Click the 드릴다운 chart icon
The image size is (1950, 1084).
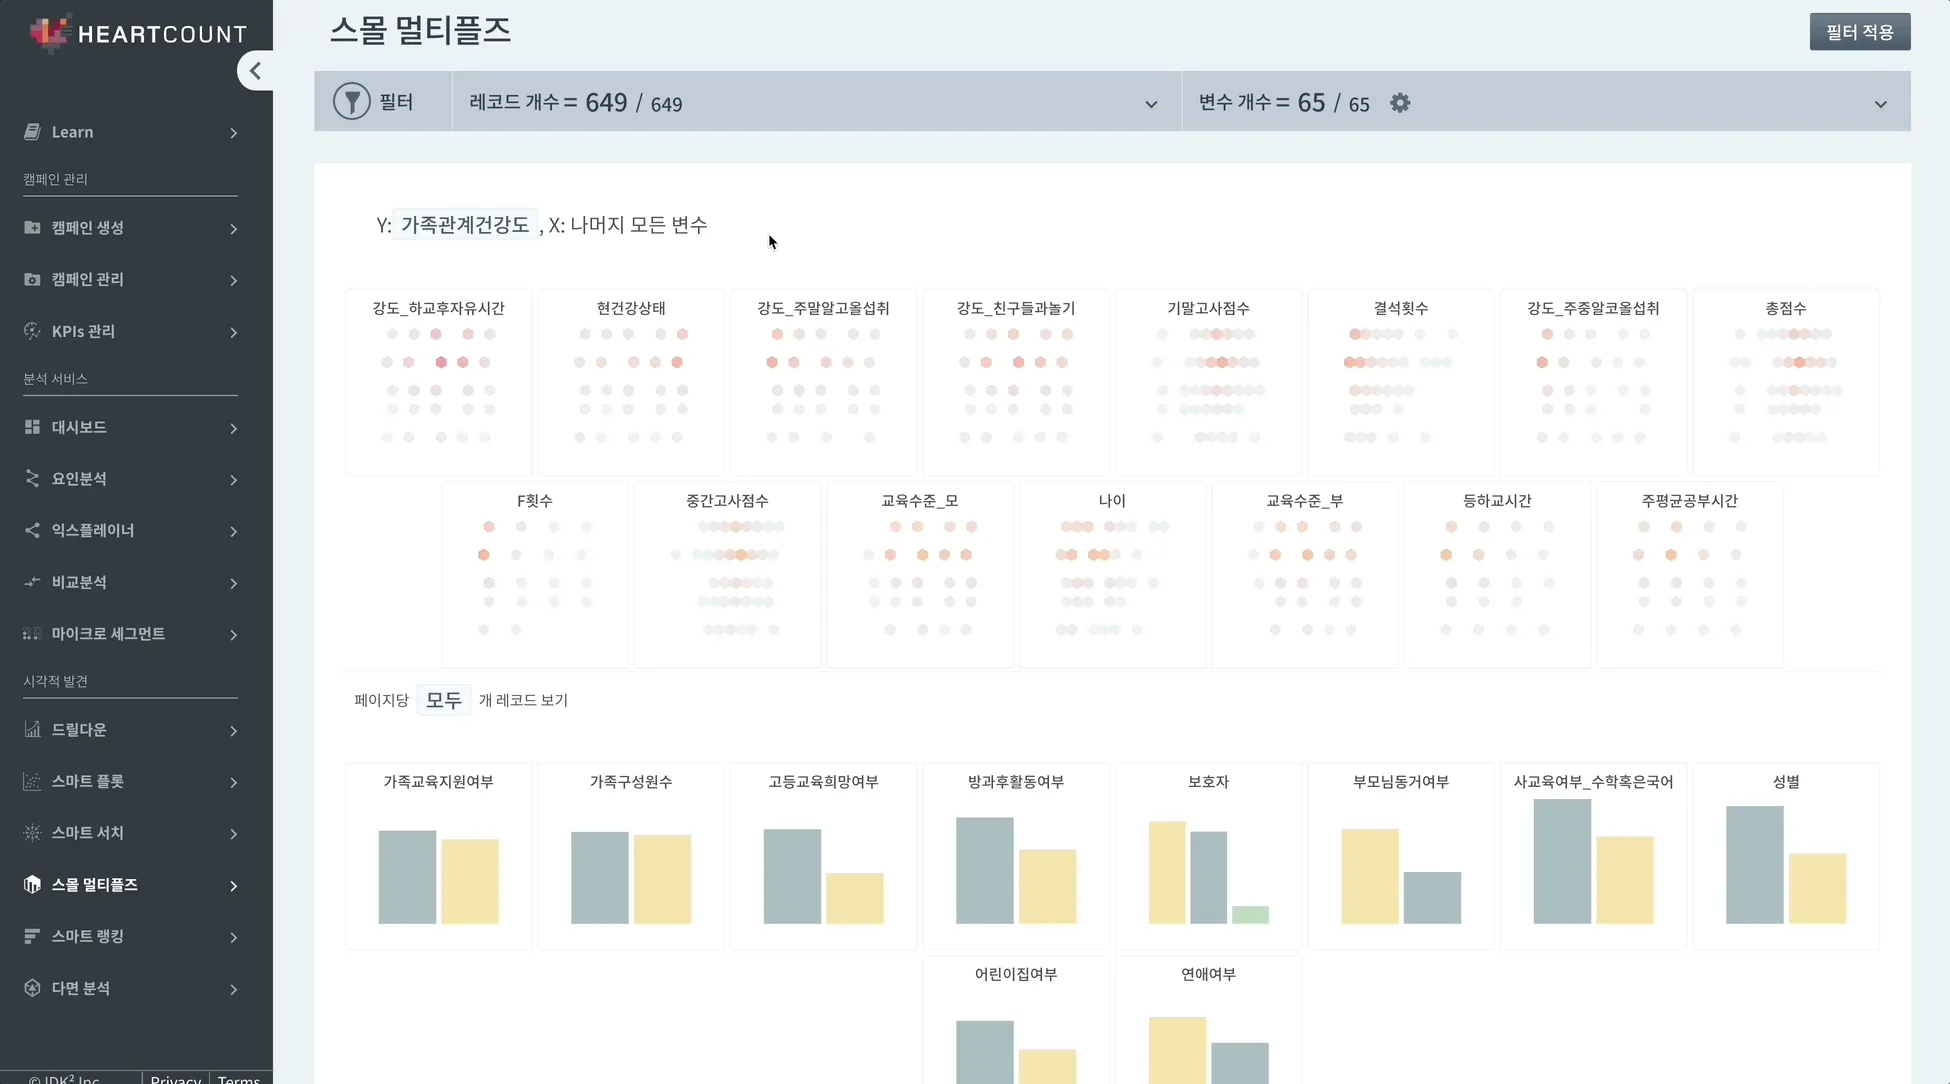(32, 729)
